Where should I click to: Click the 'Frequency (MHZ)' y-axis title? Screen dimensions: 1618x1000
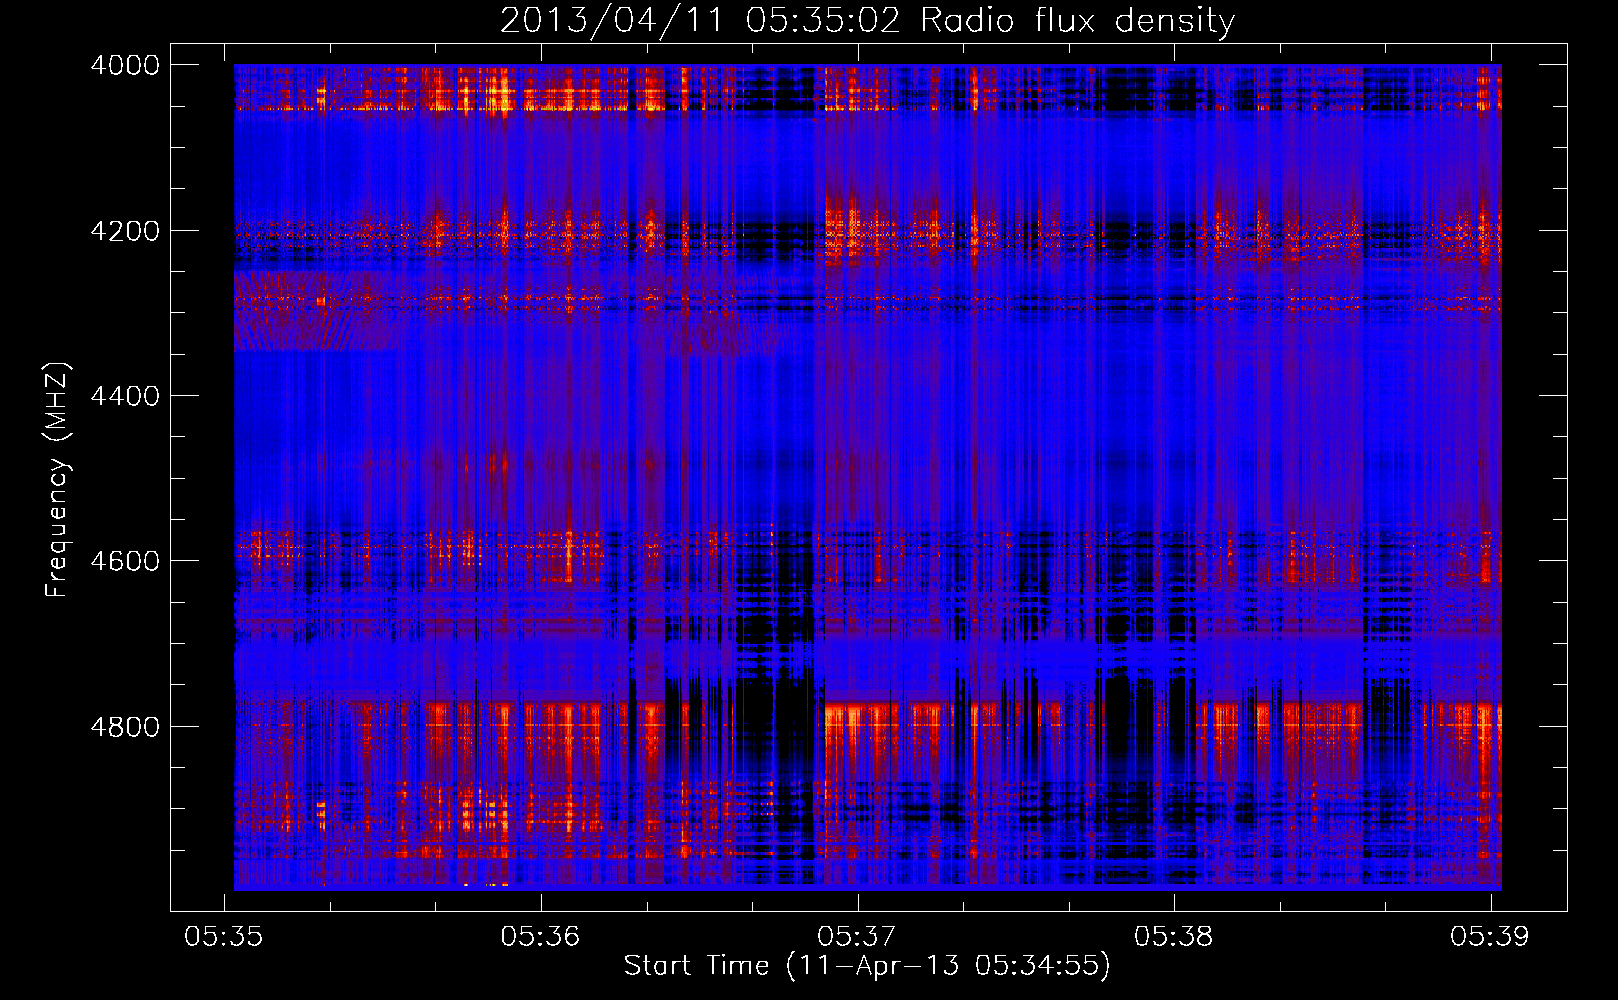click(58, 480)
